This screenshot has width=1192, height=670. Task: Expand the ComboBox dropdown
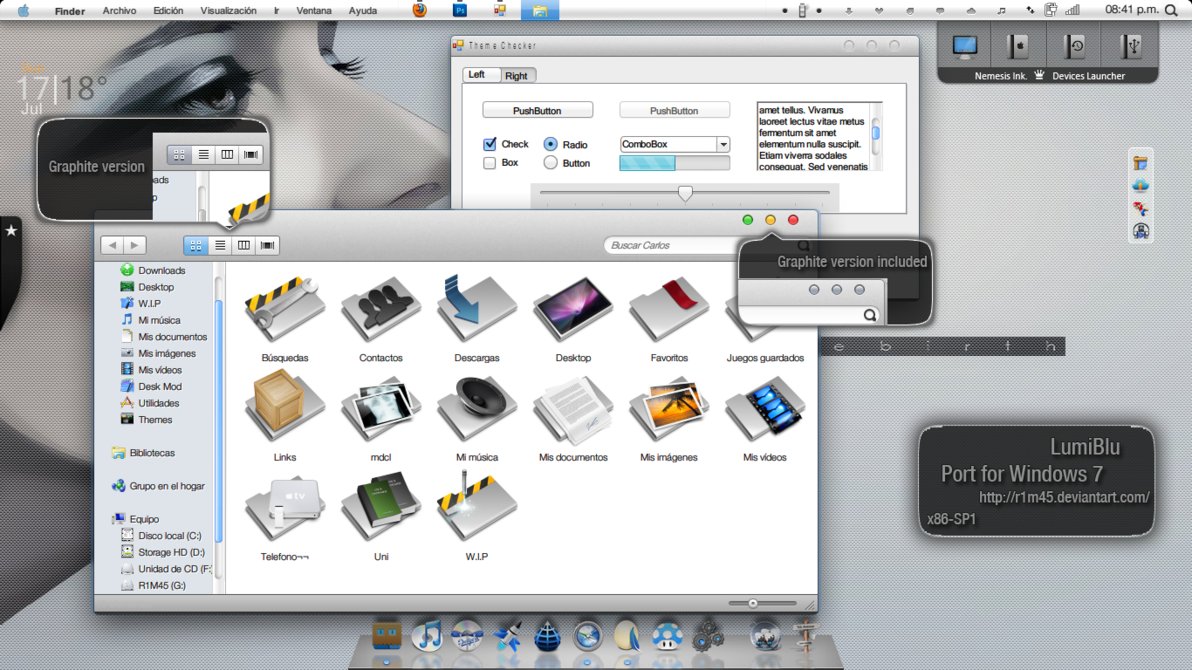(x=723, y=144)
